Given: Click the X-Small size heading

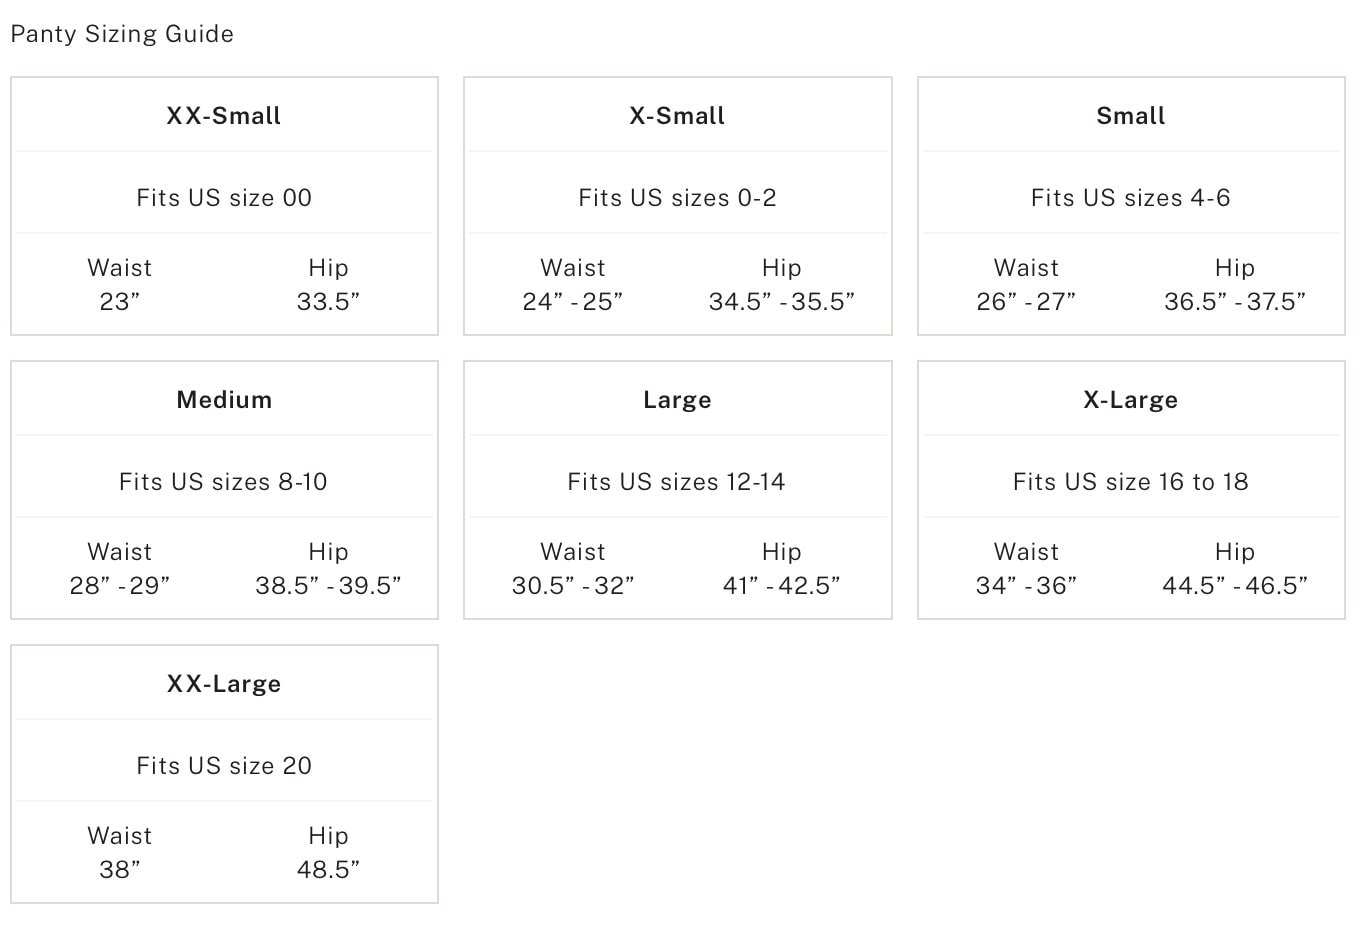Looking at the screenshot, I should (x=677, y=116).
